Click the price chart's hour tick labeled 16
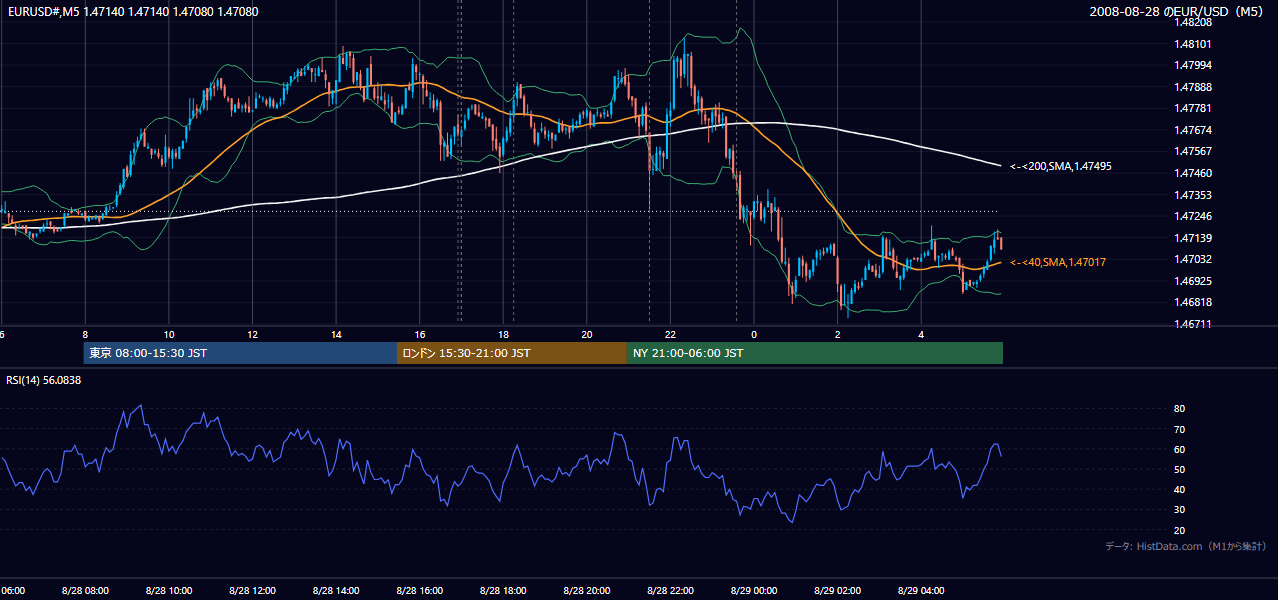Viewport: 1278px width, 600px height. 419,334
